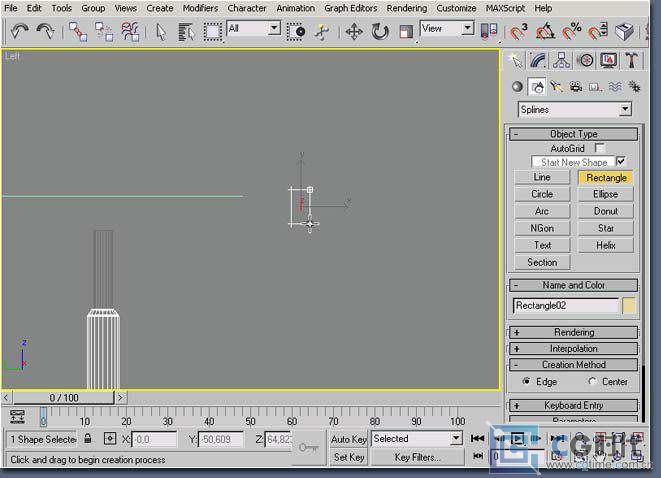
Task: Open the Splines subcategory dropdown
Action: coord(575,110)
